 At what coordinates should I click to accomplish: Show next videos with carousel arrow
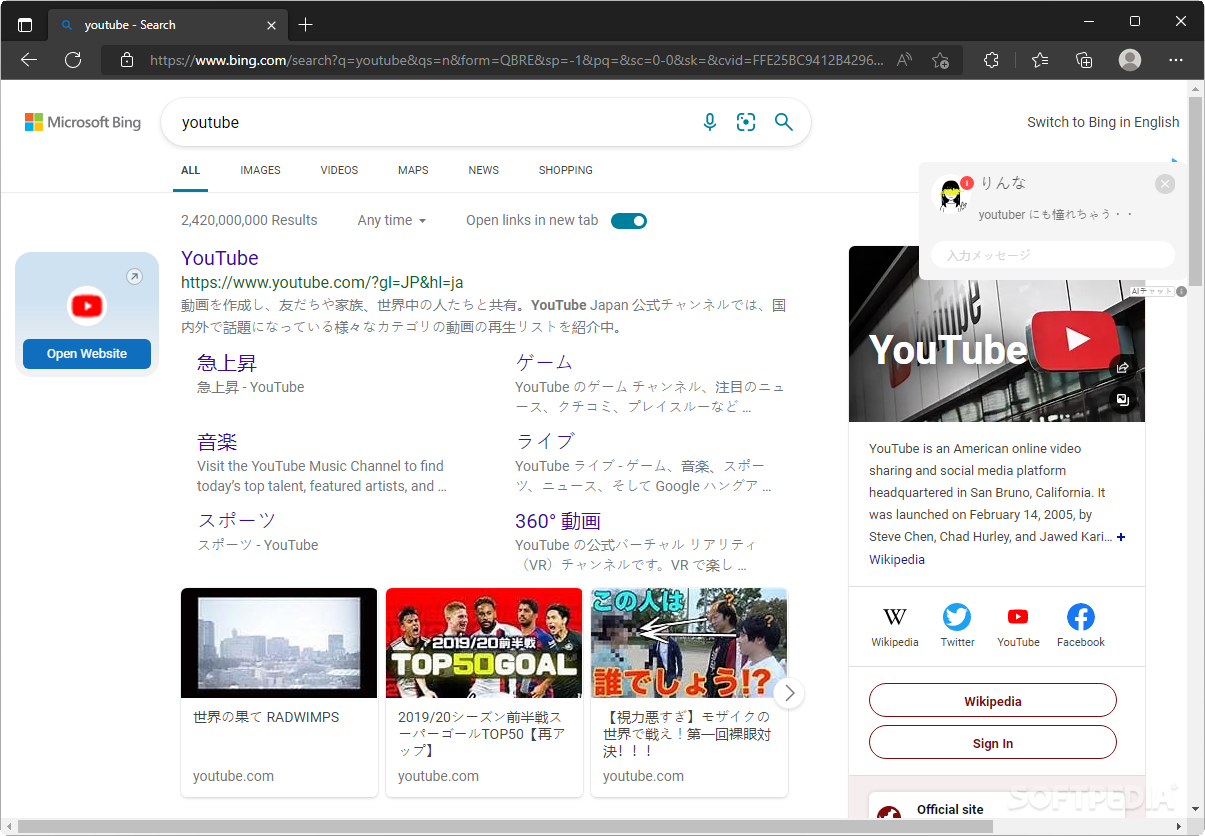(789, 692)
